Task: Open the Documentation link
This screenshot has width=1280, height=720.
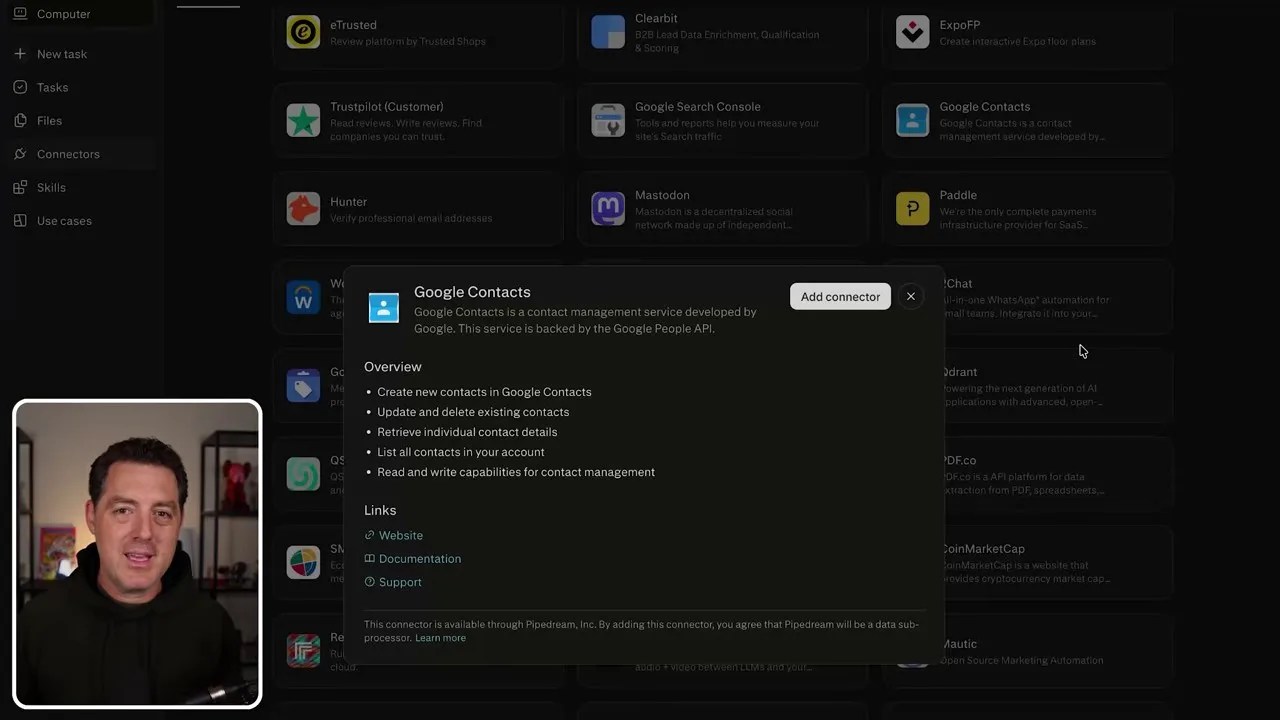Action: 419,558
